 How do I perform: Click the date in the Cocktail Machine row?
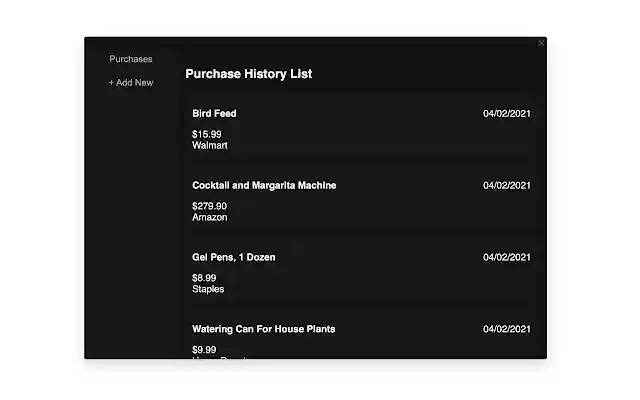pos(507,185)
